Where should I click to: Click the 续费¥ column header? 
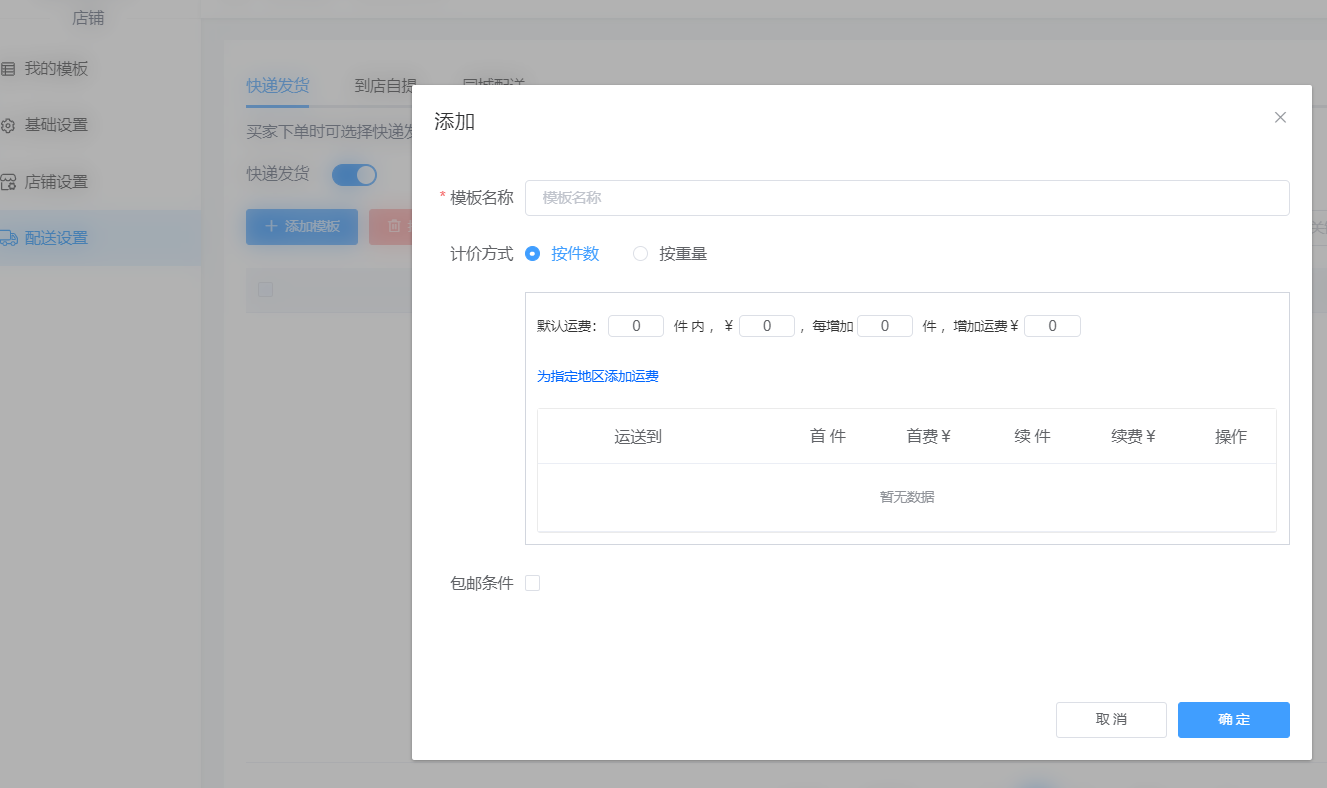(1134, 437)
